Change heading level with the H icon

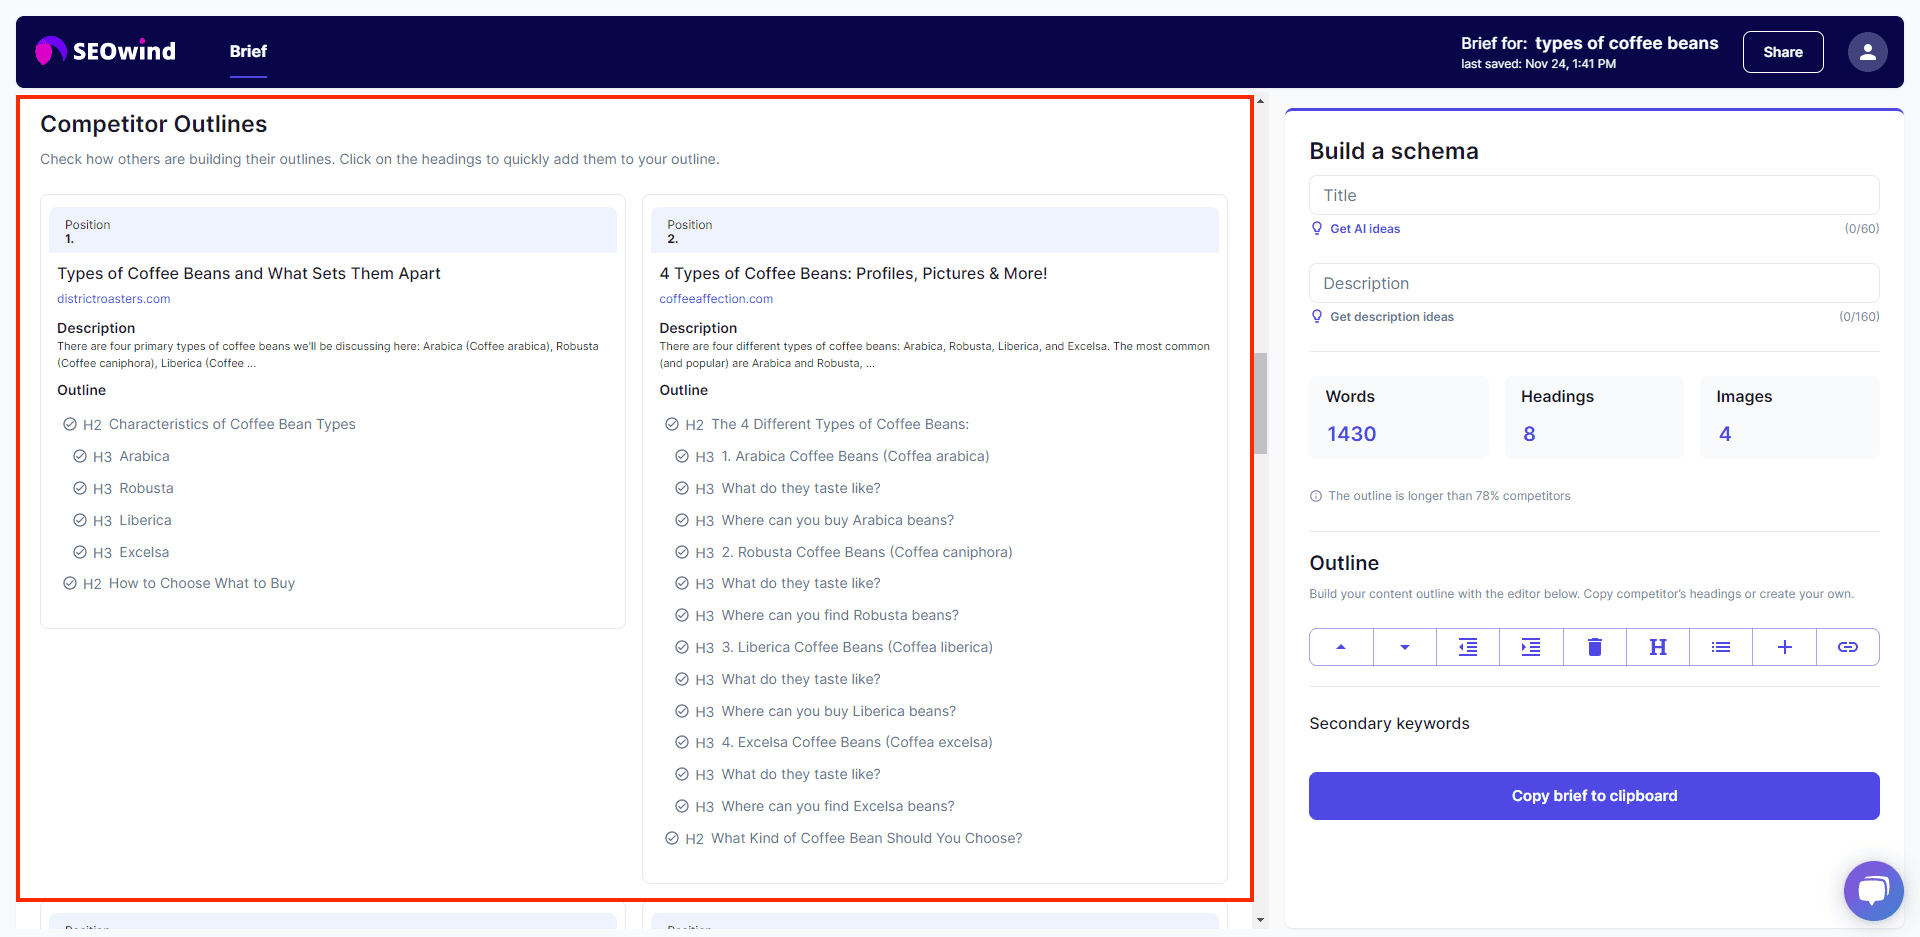point(1657,647)
